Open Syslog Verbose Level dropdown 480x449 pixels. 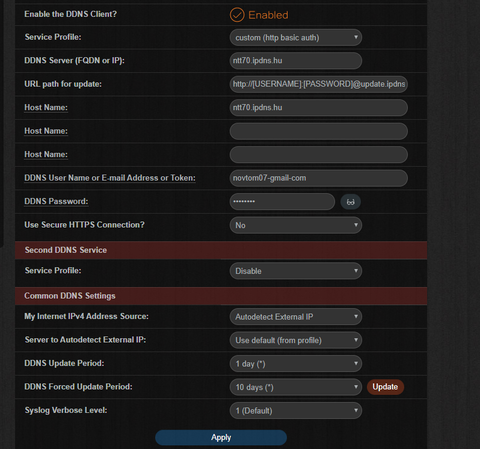tap(296, 410)
